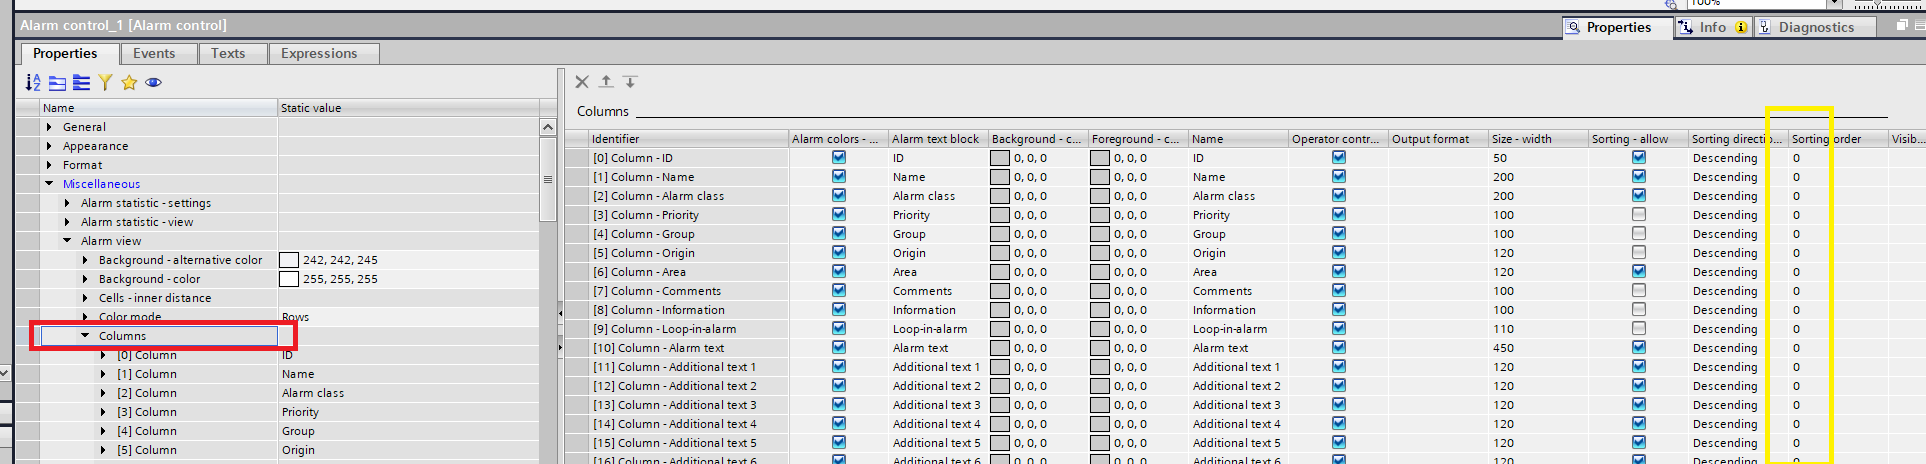Expand Background - alternative color
The width and height of the screenshot is (1926, 464).
[x=85, y=260]
